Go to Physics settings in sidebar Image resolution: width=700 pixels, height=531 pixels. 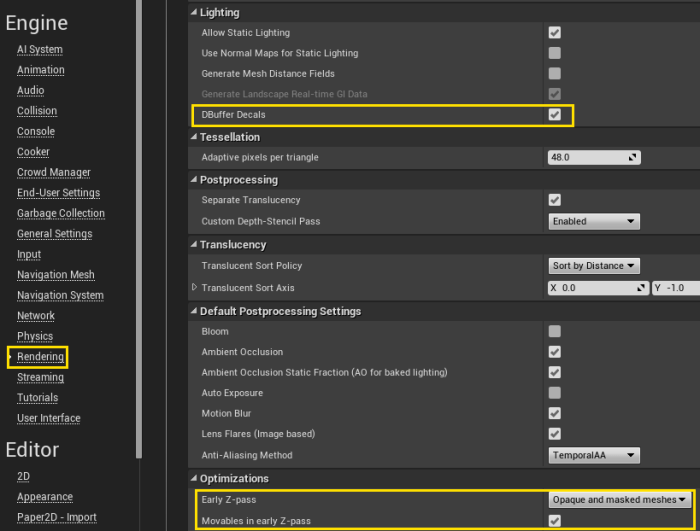pos(35,336)
